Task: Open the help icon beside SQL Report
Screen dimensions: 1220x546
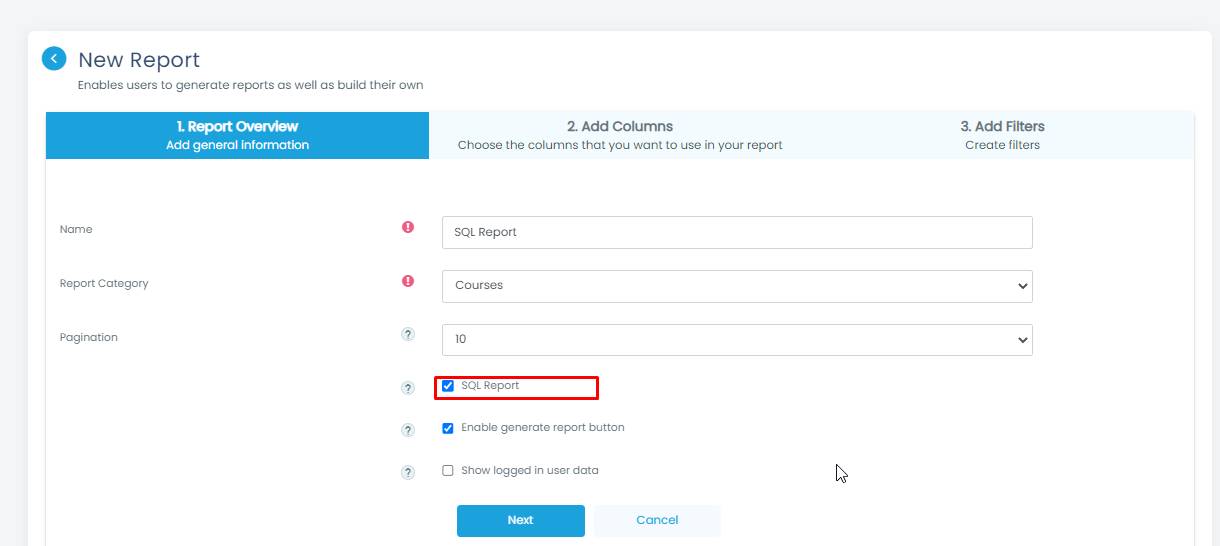Action: pyautogui.click(x=408, y=388)
